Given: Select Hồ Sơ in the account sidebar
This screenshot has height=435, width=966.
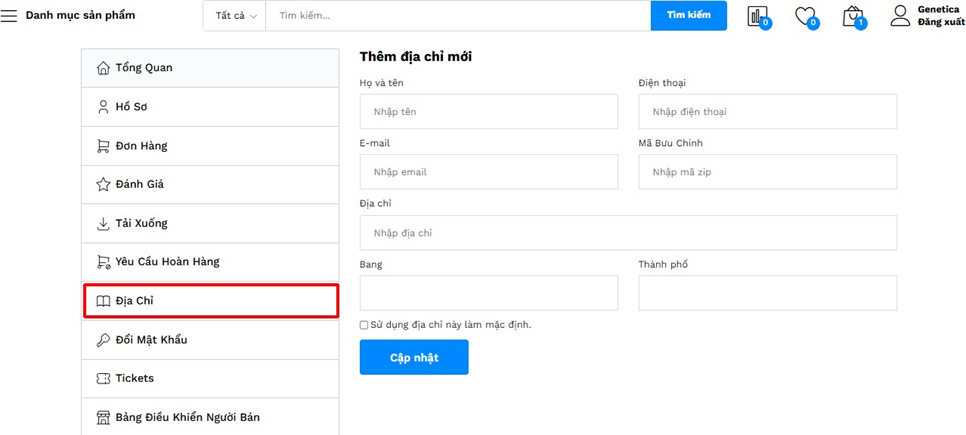Looking at the screenshot, I should [131, 107].
